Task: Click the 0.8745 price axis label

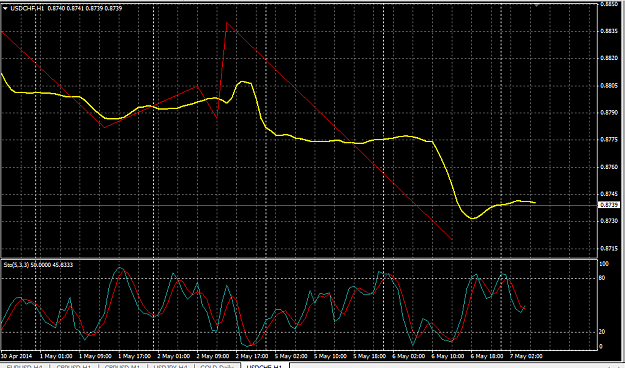Action: pos(609,194)
